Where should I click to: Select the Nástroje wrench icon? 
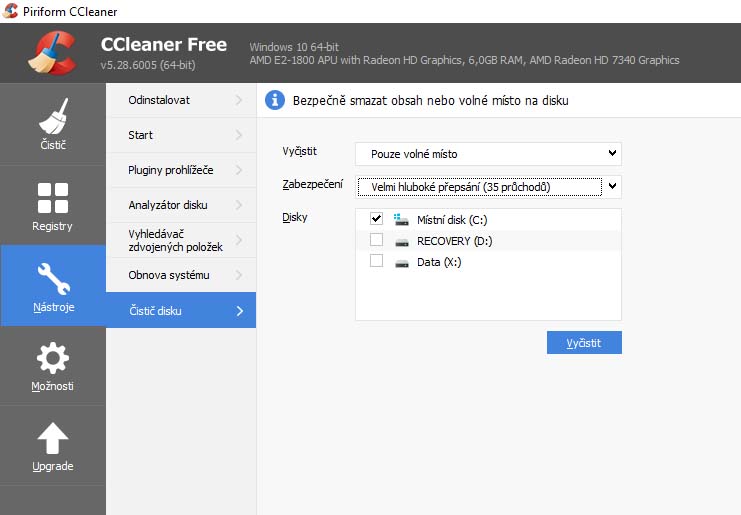pyautogui.click(x=53, y=279)
